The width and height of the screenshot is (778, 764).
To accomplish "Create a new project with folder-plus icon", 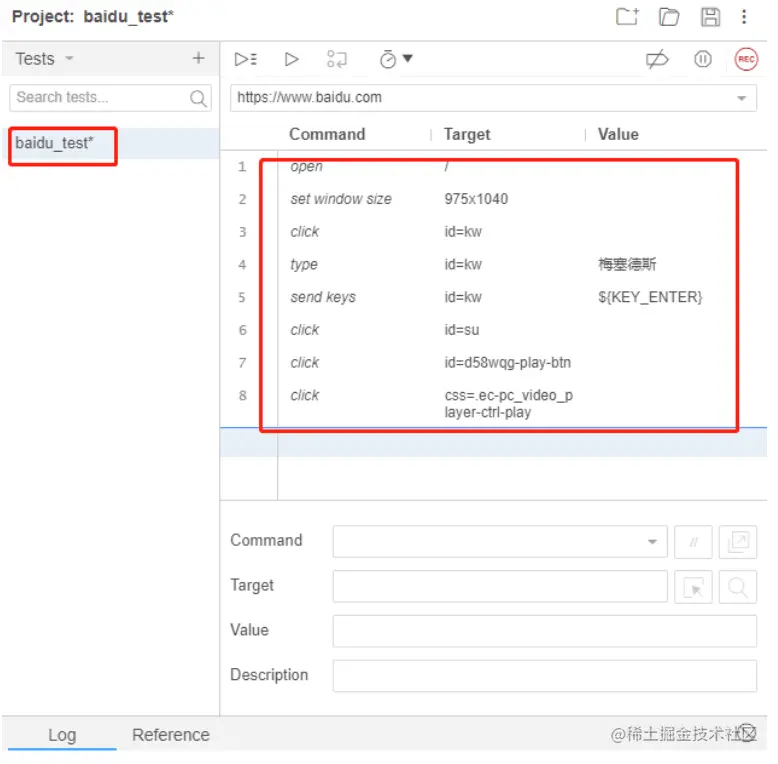I will 627,16.
